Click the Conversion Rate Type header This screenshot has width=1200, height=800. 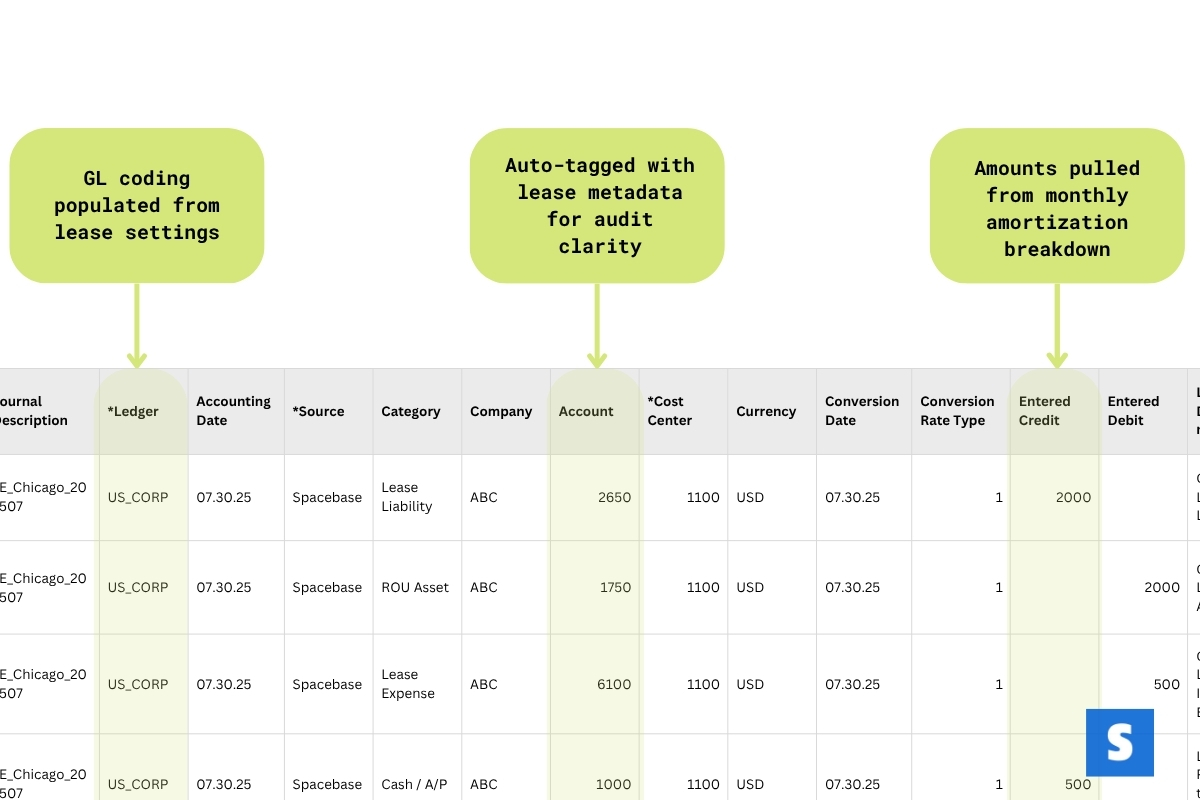coord(957,411)
